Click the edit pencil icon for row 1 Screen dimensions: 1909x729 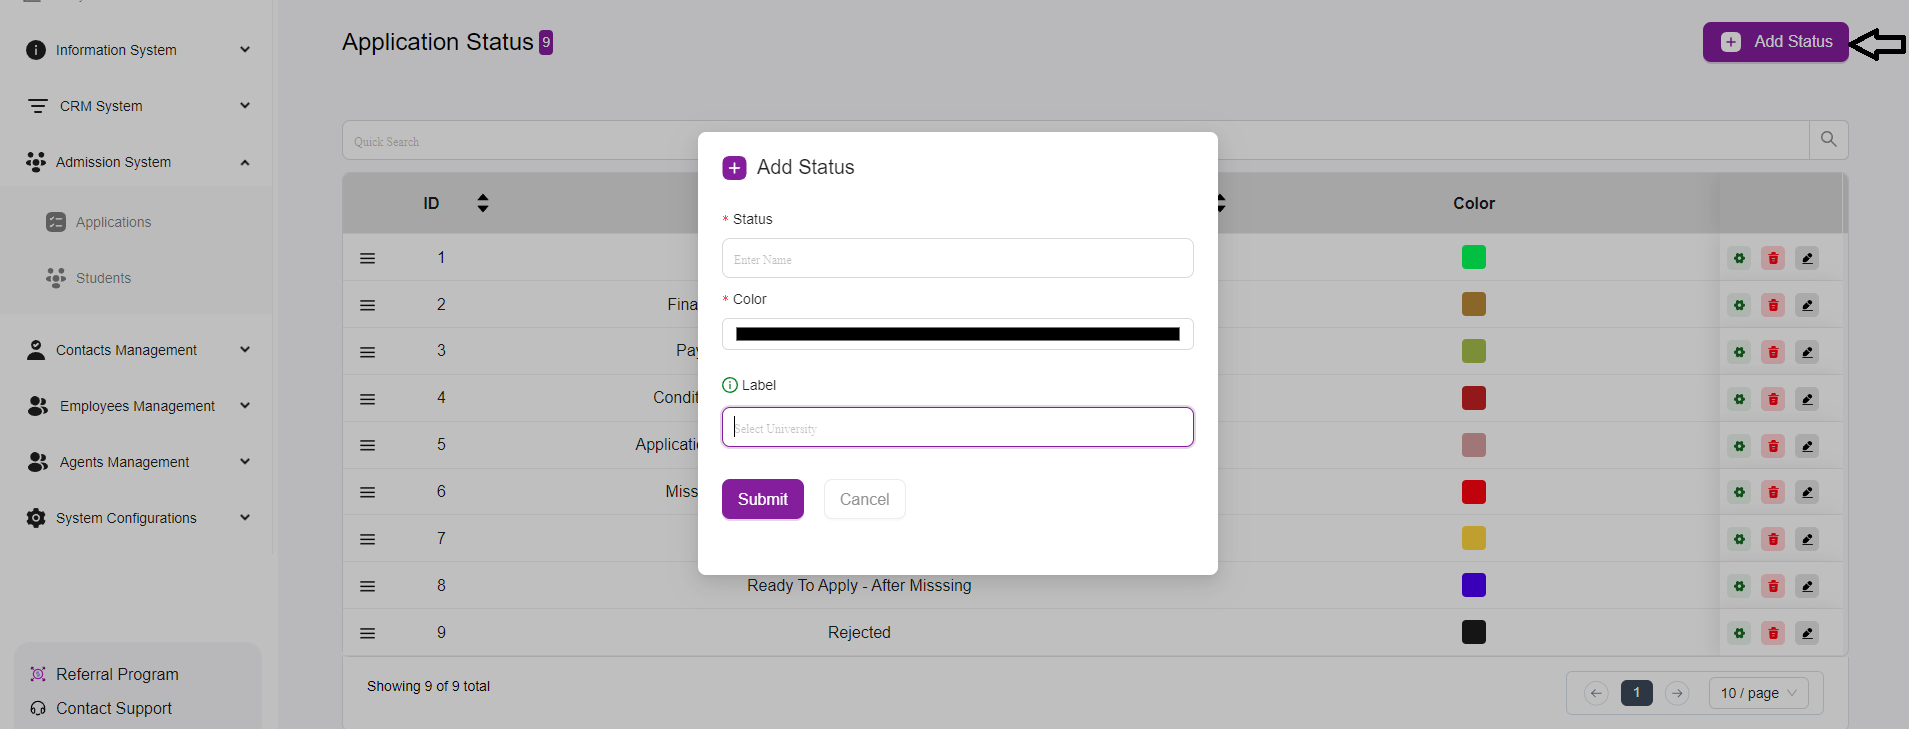click(1807, 258)
